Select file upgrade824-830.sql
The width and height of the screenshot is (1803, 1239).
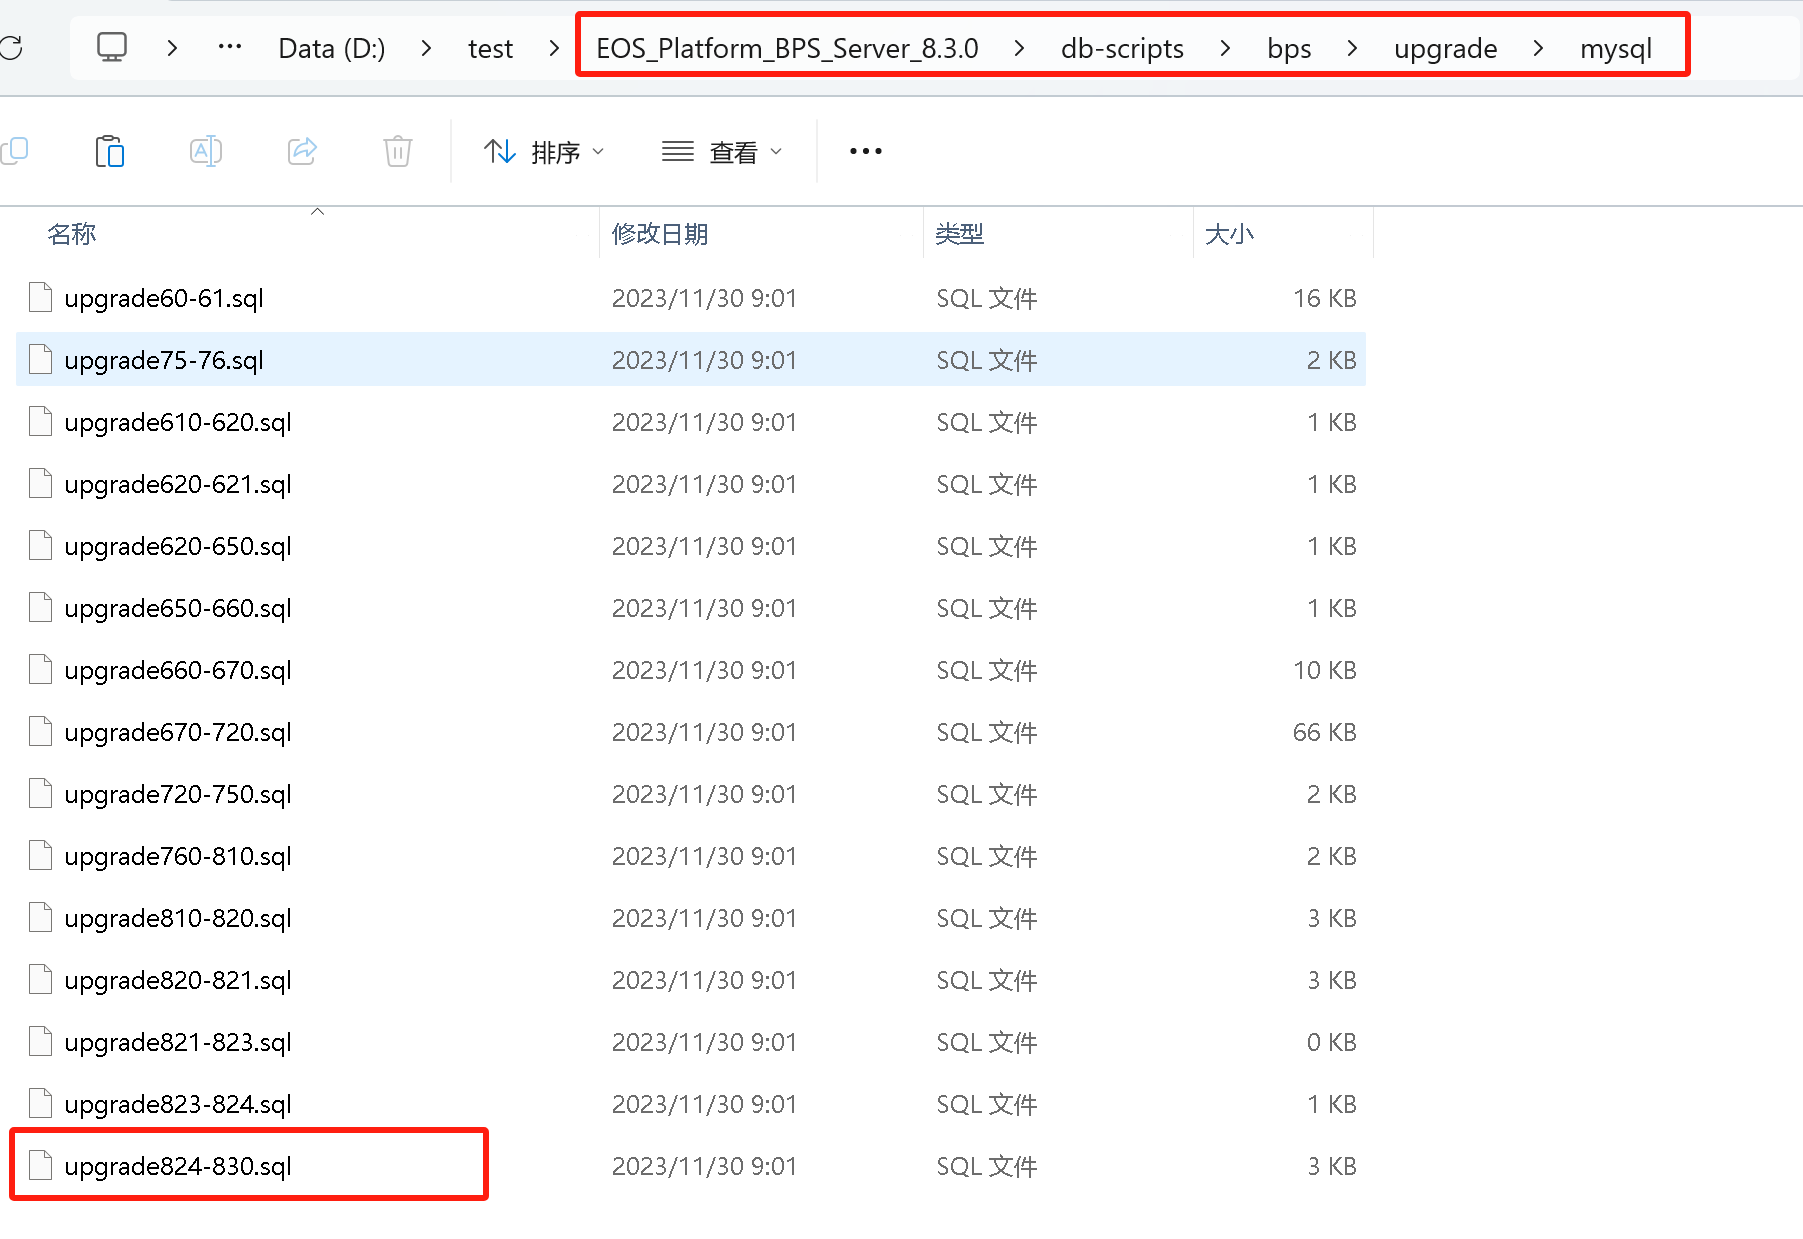pyautogui.click(x=178, y=1166)
